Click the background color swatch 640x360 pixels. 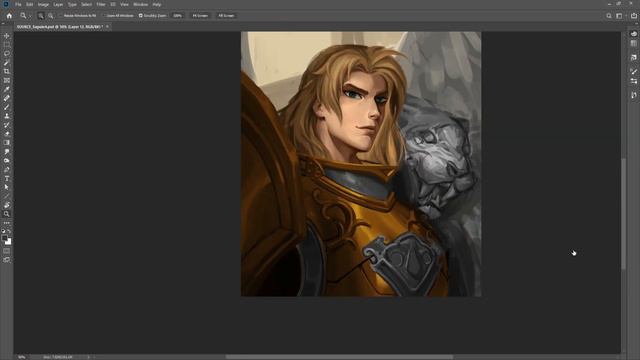pyautogui.click(x=9, y=242)
